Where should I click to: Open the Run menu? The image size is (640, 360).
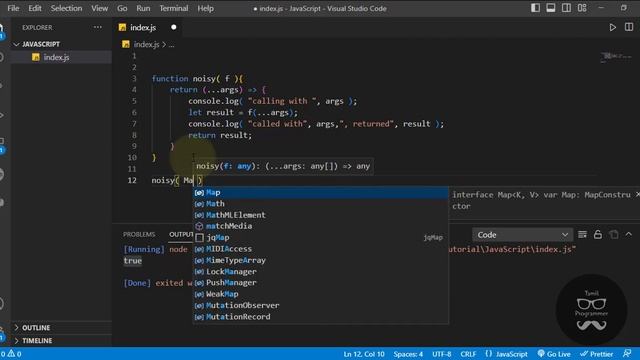143,8
